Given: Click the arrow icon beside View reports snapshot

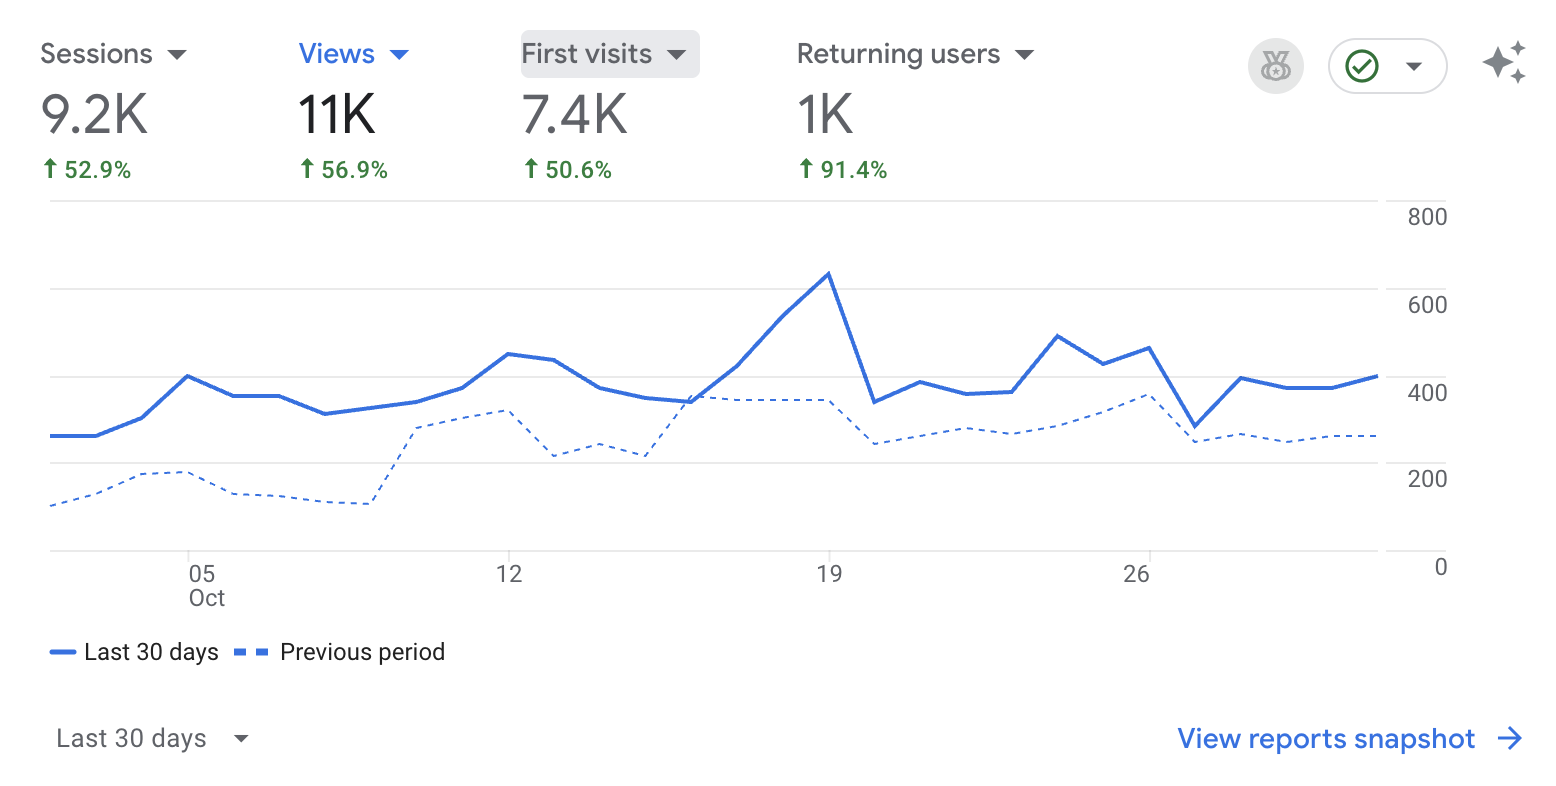Looking at the screenshot, I should click(x=1509, y=739).
